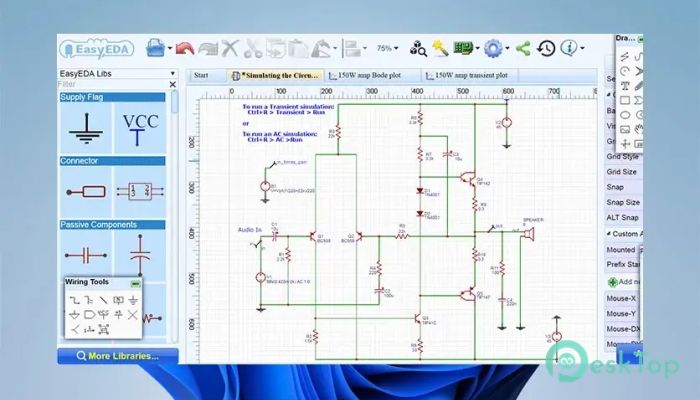Switch to Simulating the Circuit tab
The image size is (700, 400).
pos(275,76)
